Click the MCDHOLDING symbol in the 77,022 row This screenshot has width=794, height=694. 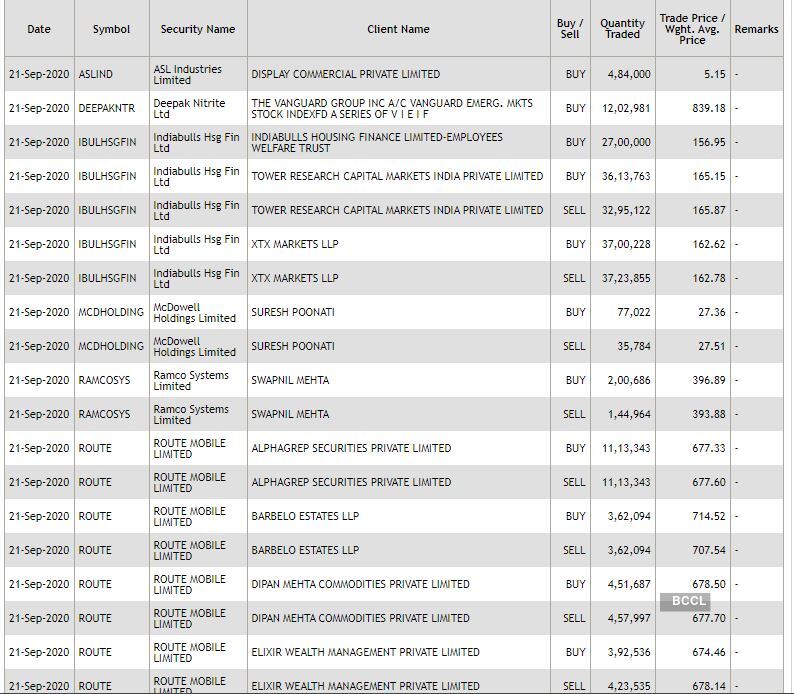pyautogui.click(x=111, y=312)
